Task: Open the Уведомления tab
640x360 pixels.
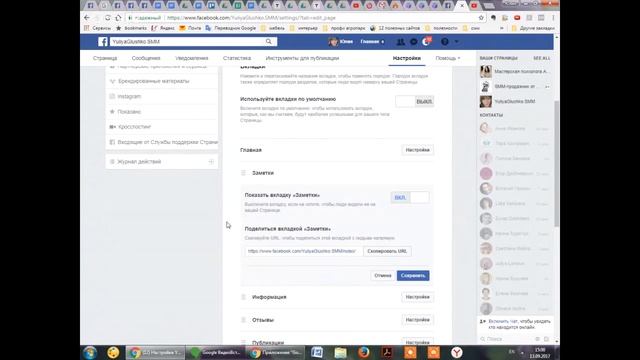Action: (191, 58)
